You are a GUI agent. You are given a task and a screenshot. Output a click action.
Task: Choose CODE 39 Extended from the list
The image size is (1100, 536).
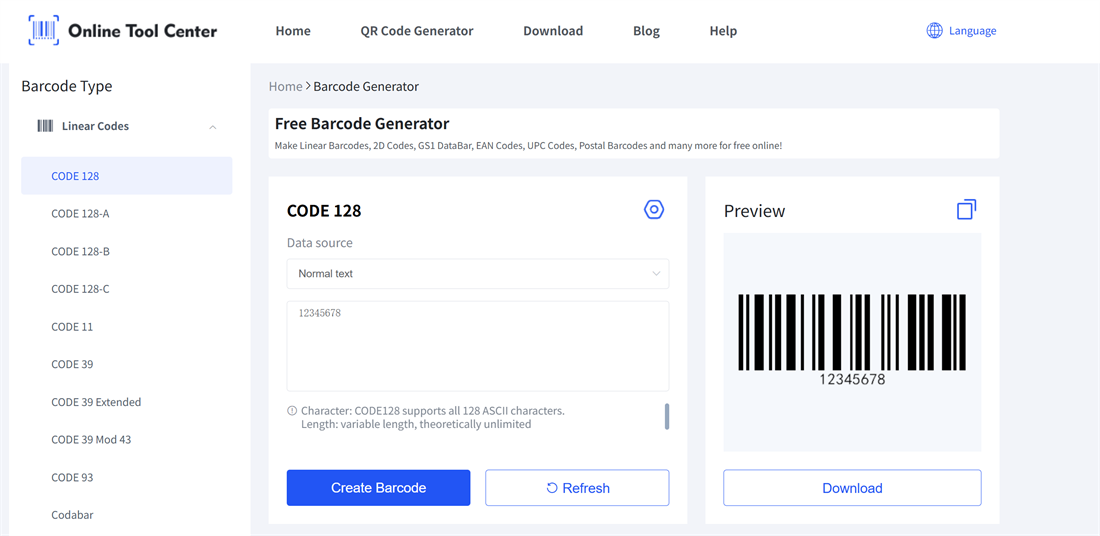pos(96,402)
